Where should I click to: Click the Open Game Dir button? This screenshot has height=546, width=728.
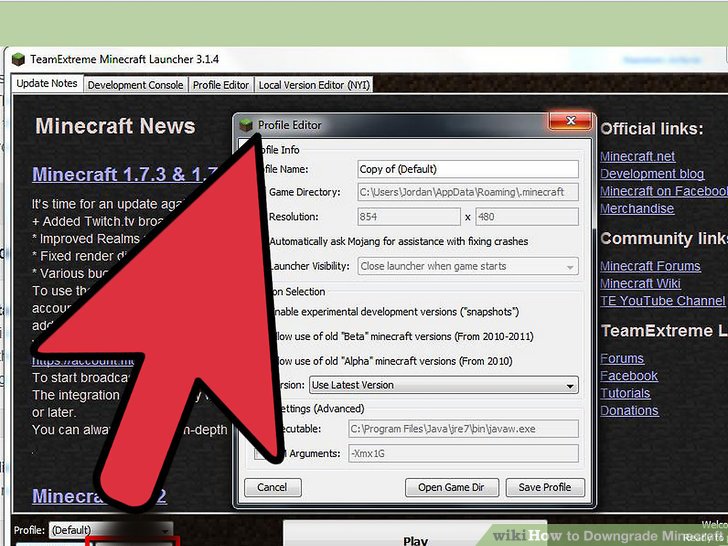click(x=452, y=488)
